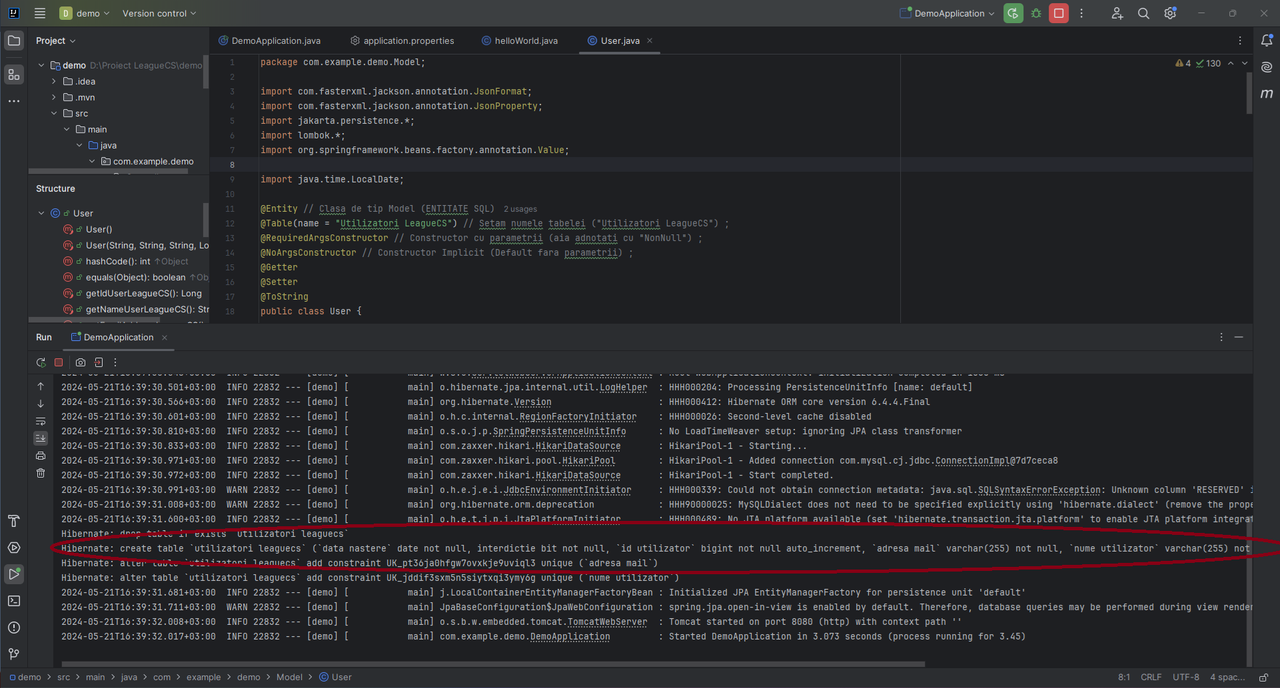Print console output printer icon
Screen dimensions: 1280x688
[41, 456]
